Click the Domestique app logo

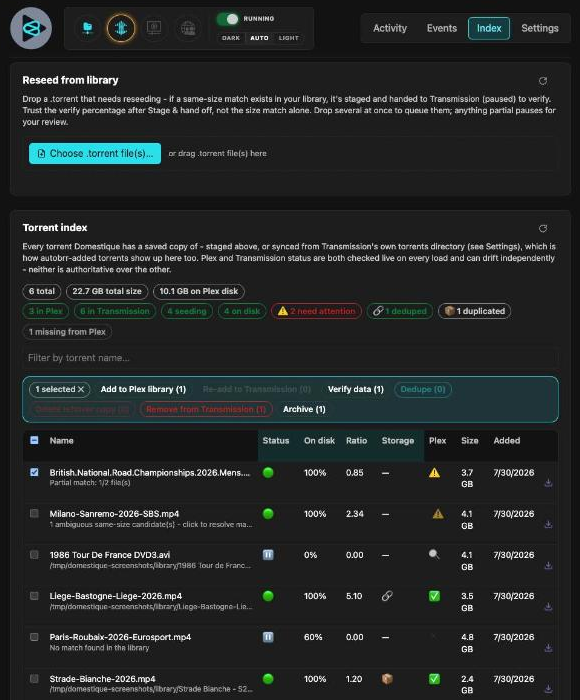tap(31, 28)
